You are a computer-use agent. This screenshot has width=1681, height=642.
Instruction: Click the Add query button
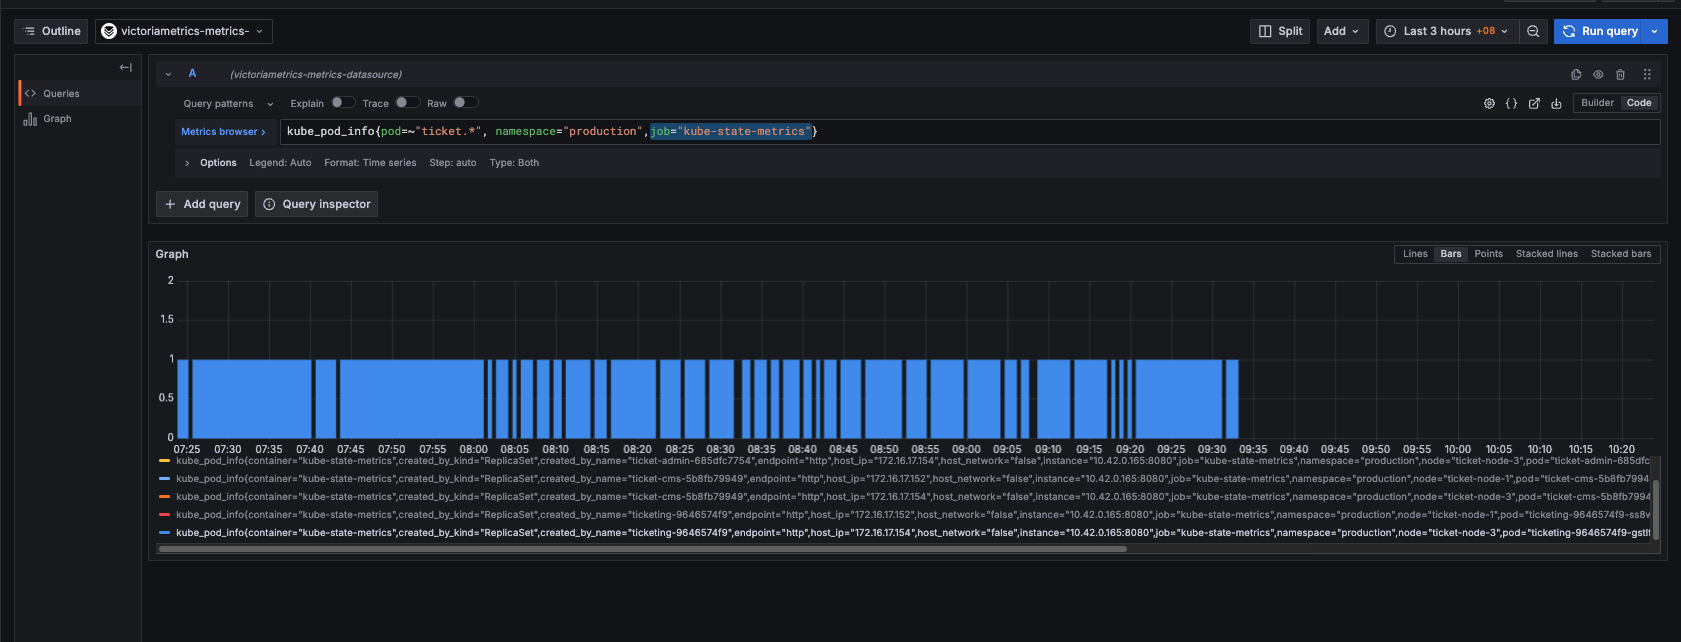(203, 204)
